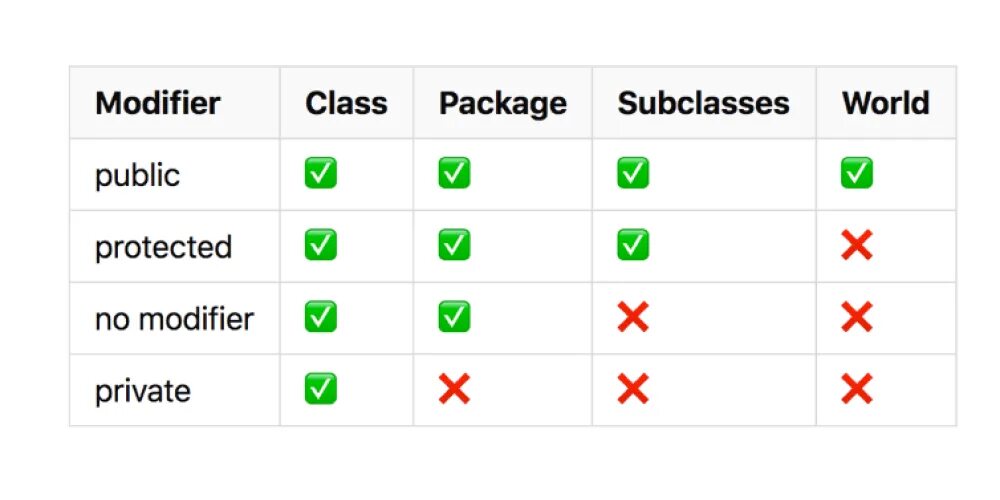Click the red X for no modifier Subclasses

tap(633, 318)
